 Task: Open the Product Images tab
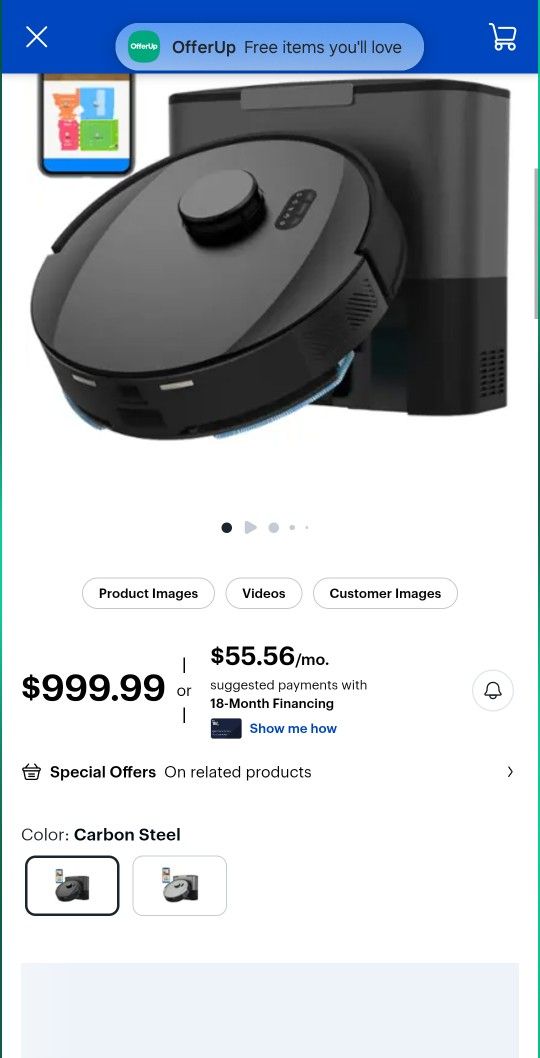point(148,593)
